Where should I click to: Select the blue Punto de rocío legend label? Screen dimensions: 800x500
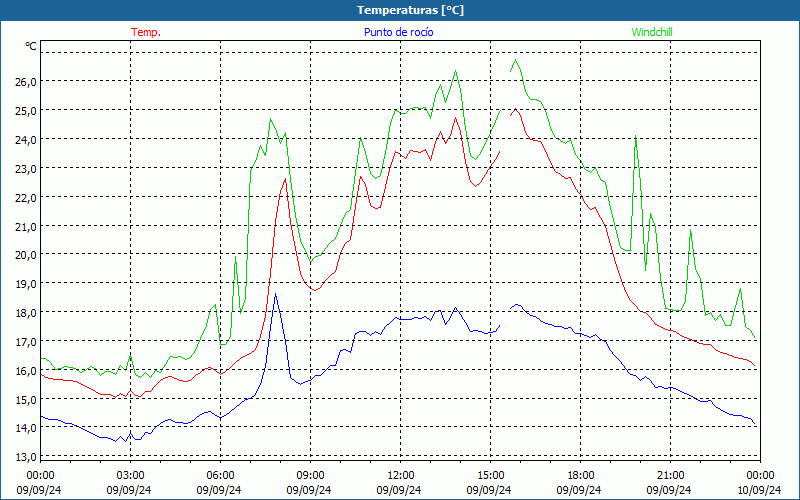[x=398, y=32]
